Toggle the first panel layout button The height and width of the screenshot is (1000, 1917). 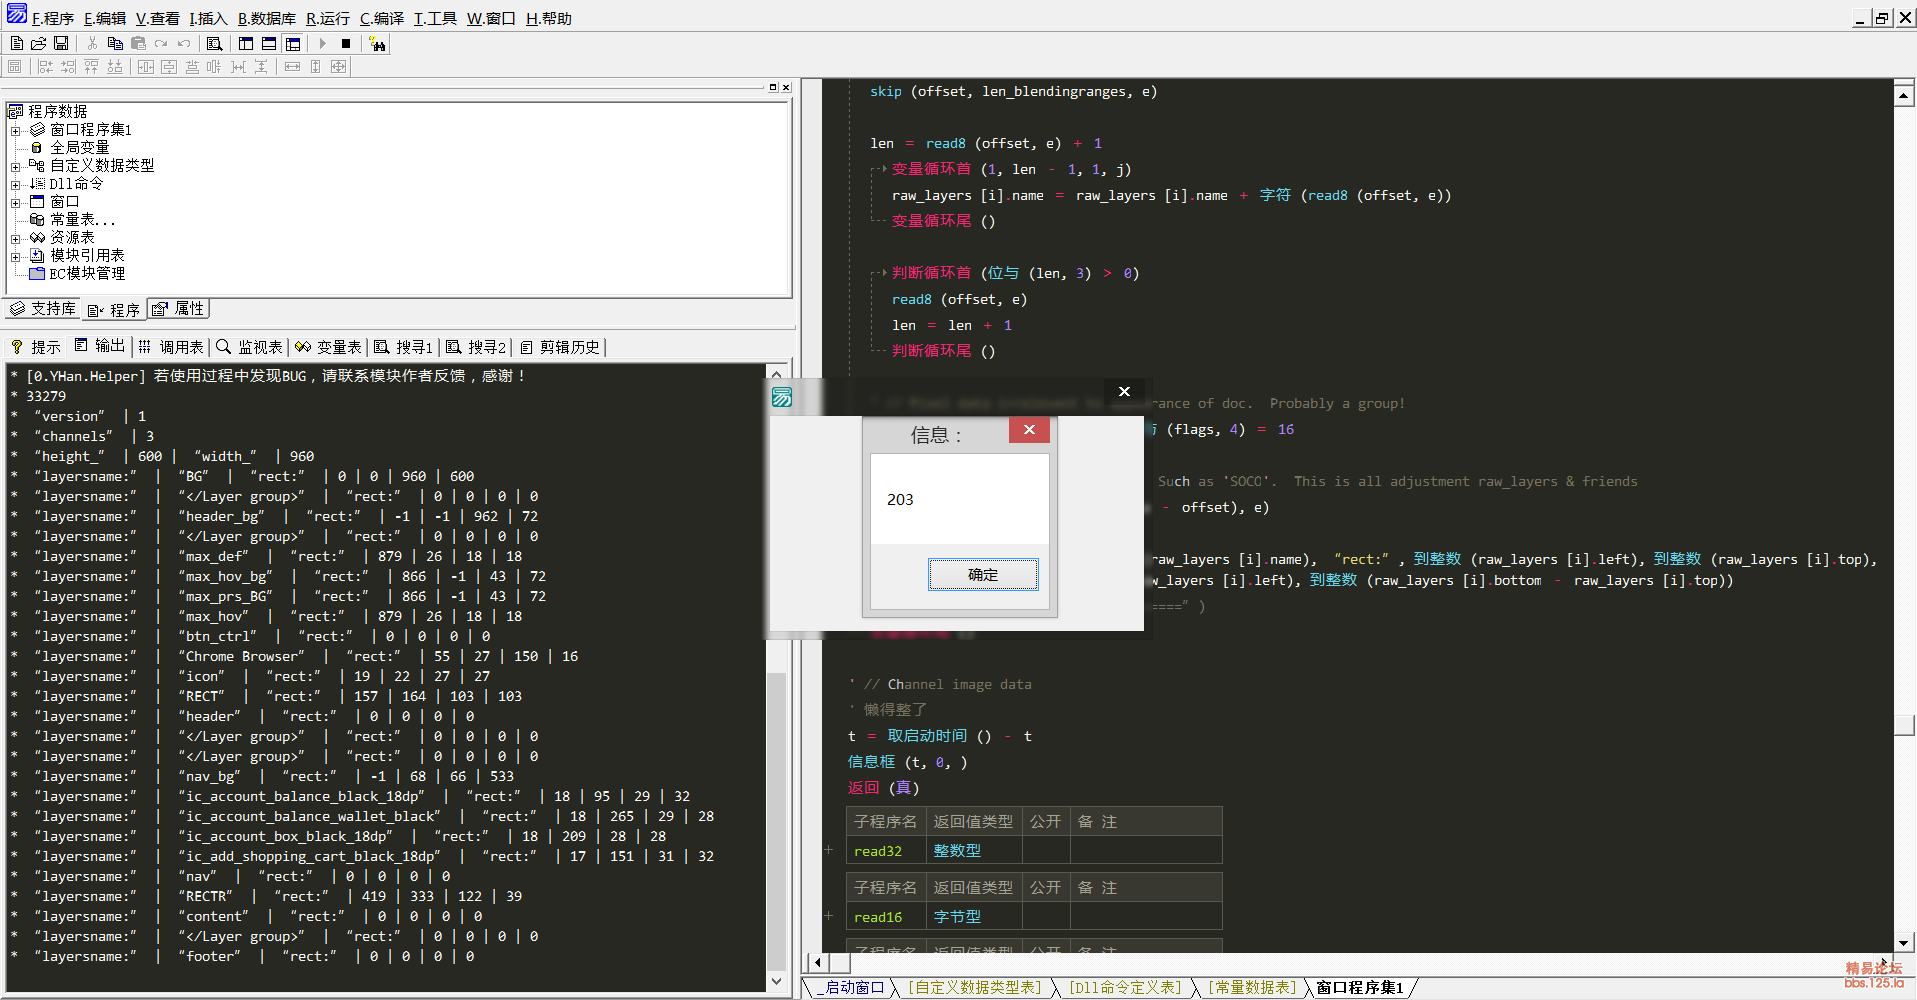point(246,44)
